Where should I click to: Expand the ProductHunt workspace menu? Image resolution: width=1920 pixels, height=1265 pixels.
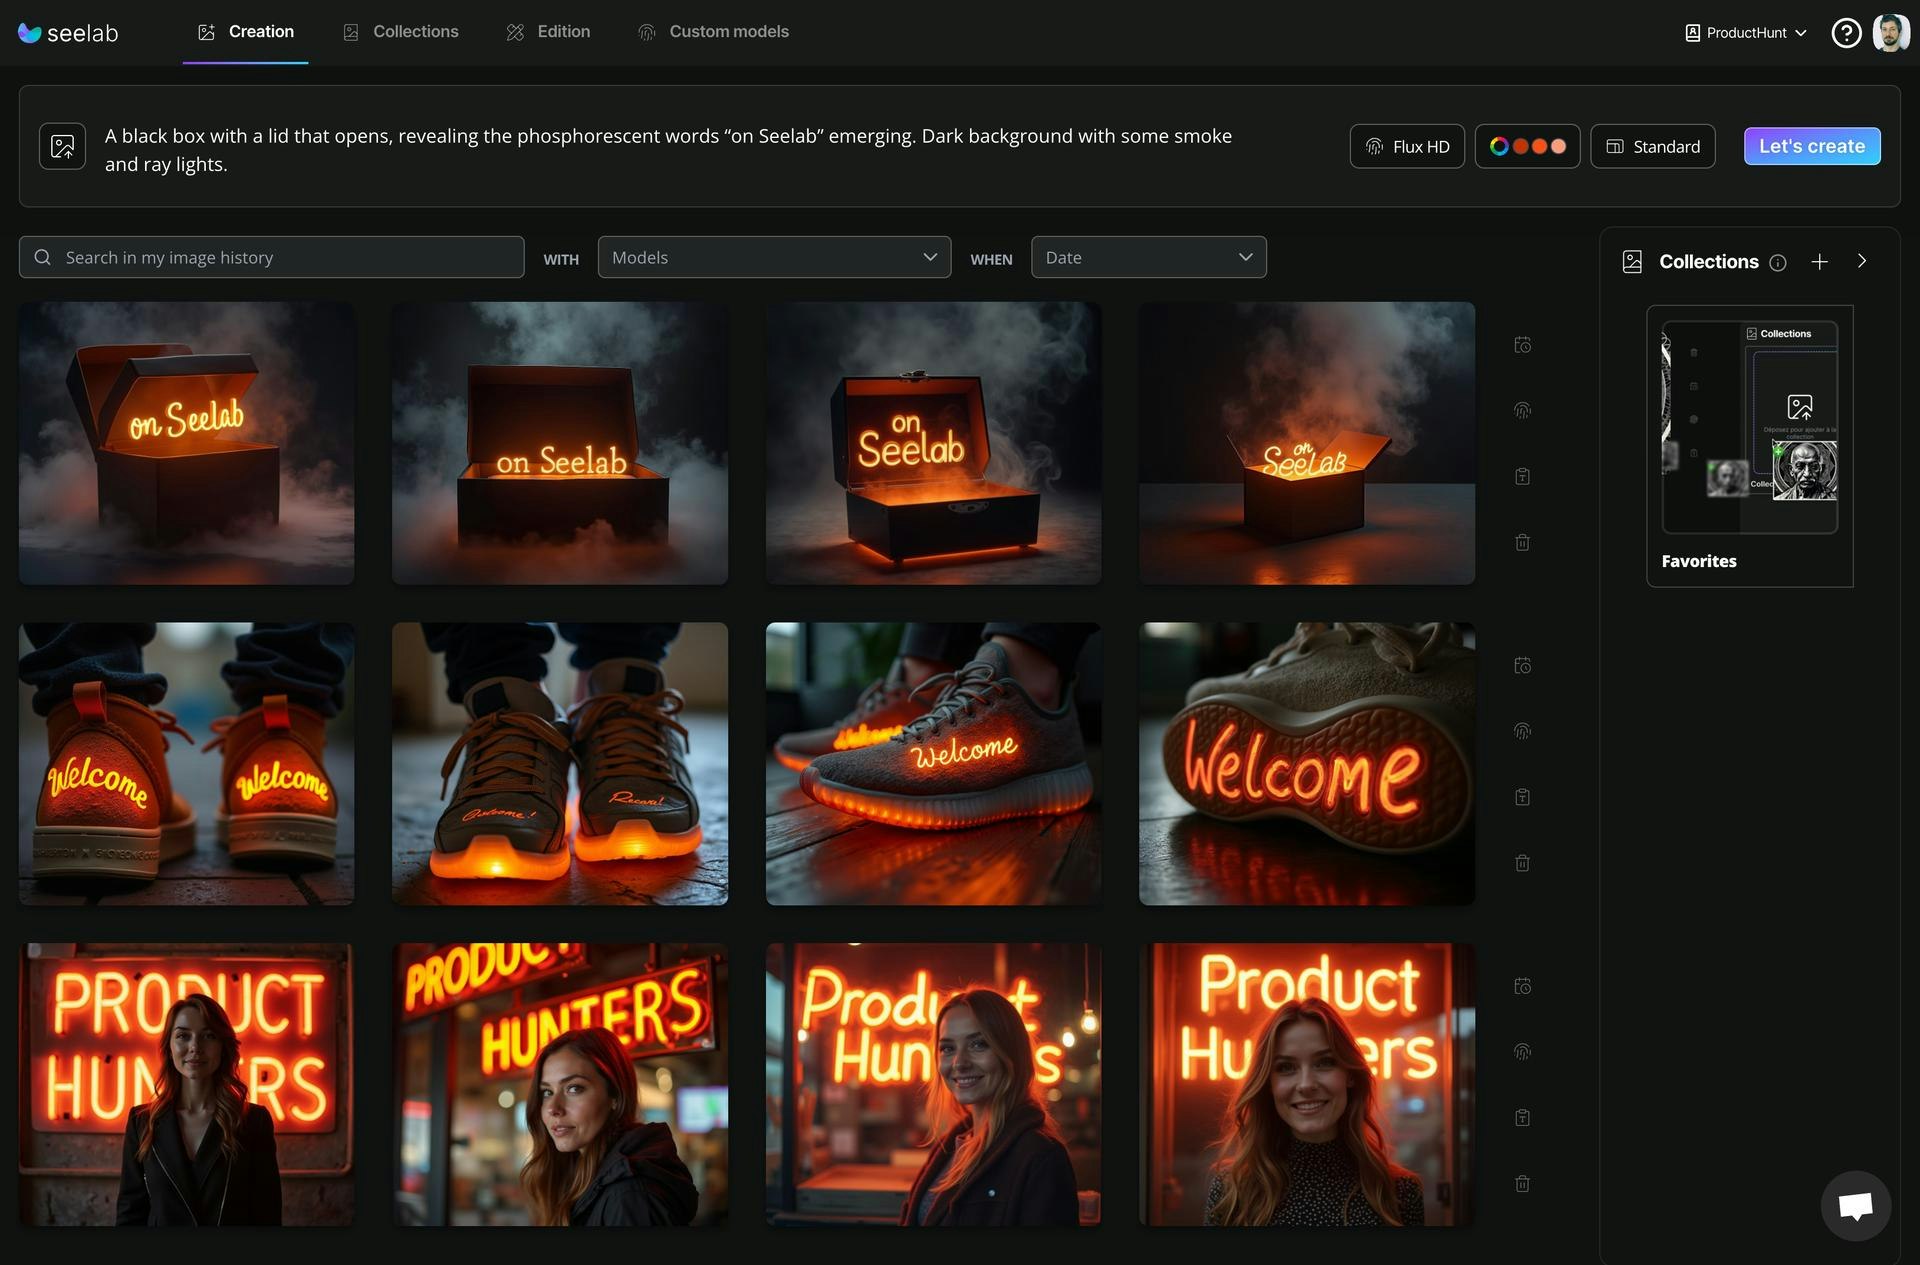point(1746,33)
